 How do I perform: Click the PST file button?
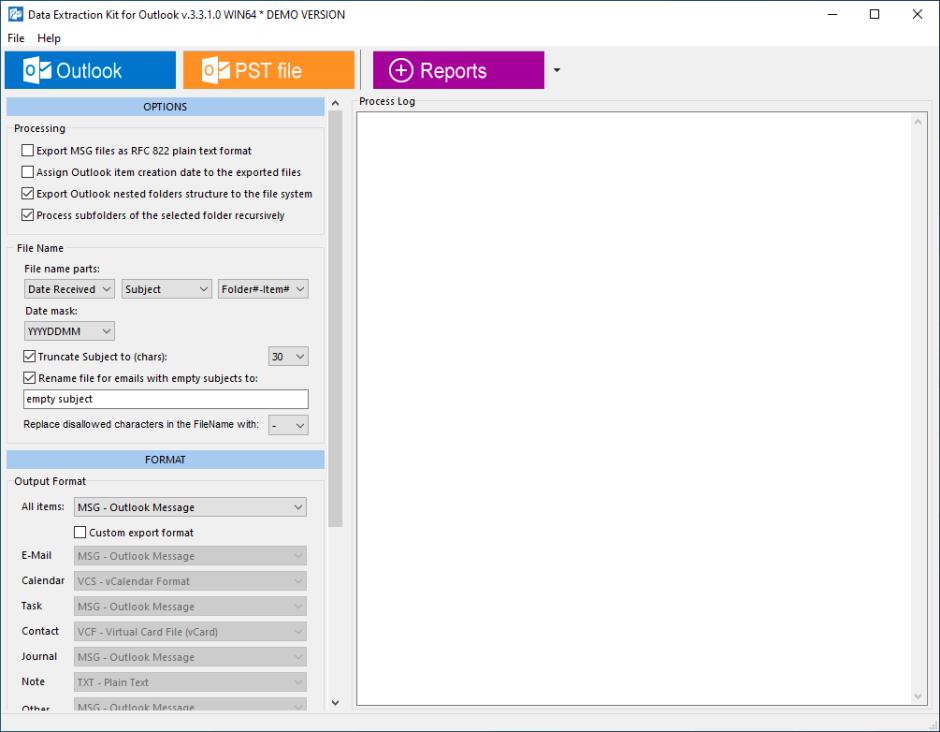tap(269, 70)
